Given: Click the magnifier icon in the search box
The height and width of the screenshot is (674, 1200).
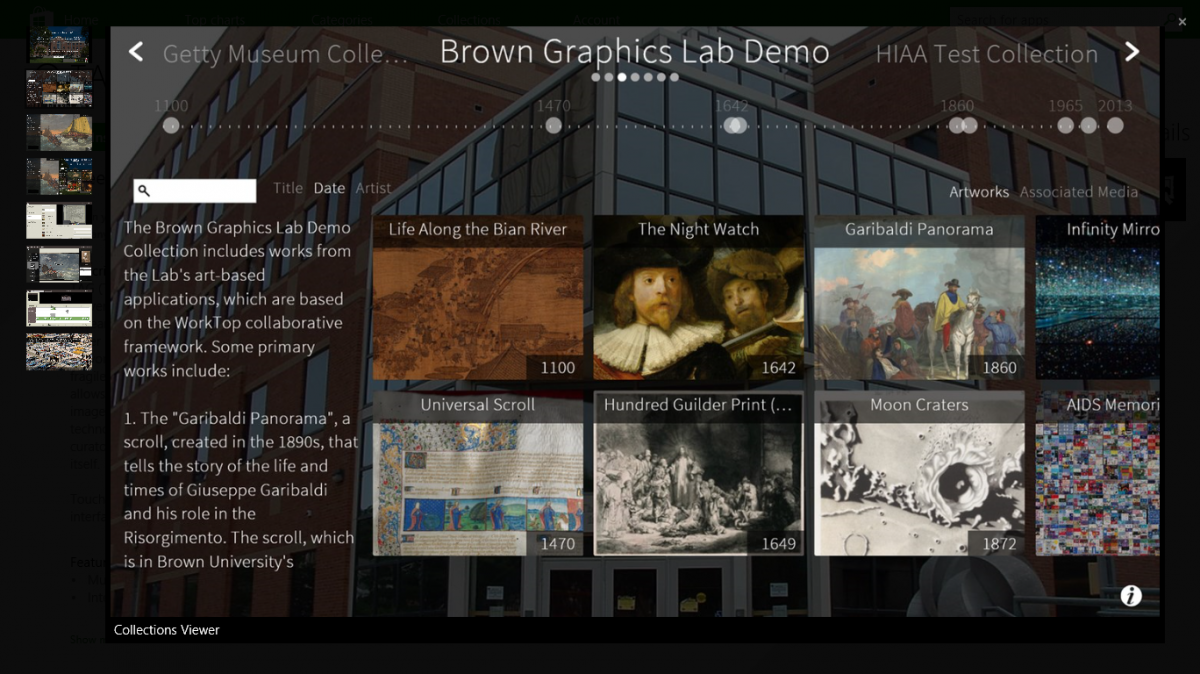Looking at the screenshot, I should tap(144, 190).
